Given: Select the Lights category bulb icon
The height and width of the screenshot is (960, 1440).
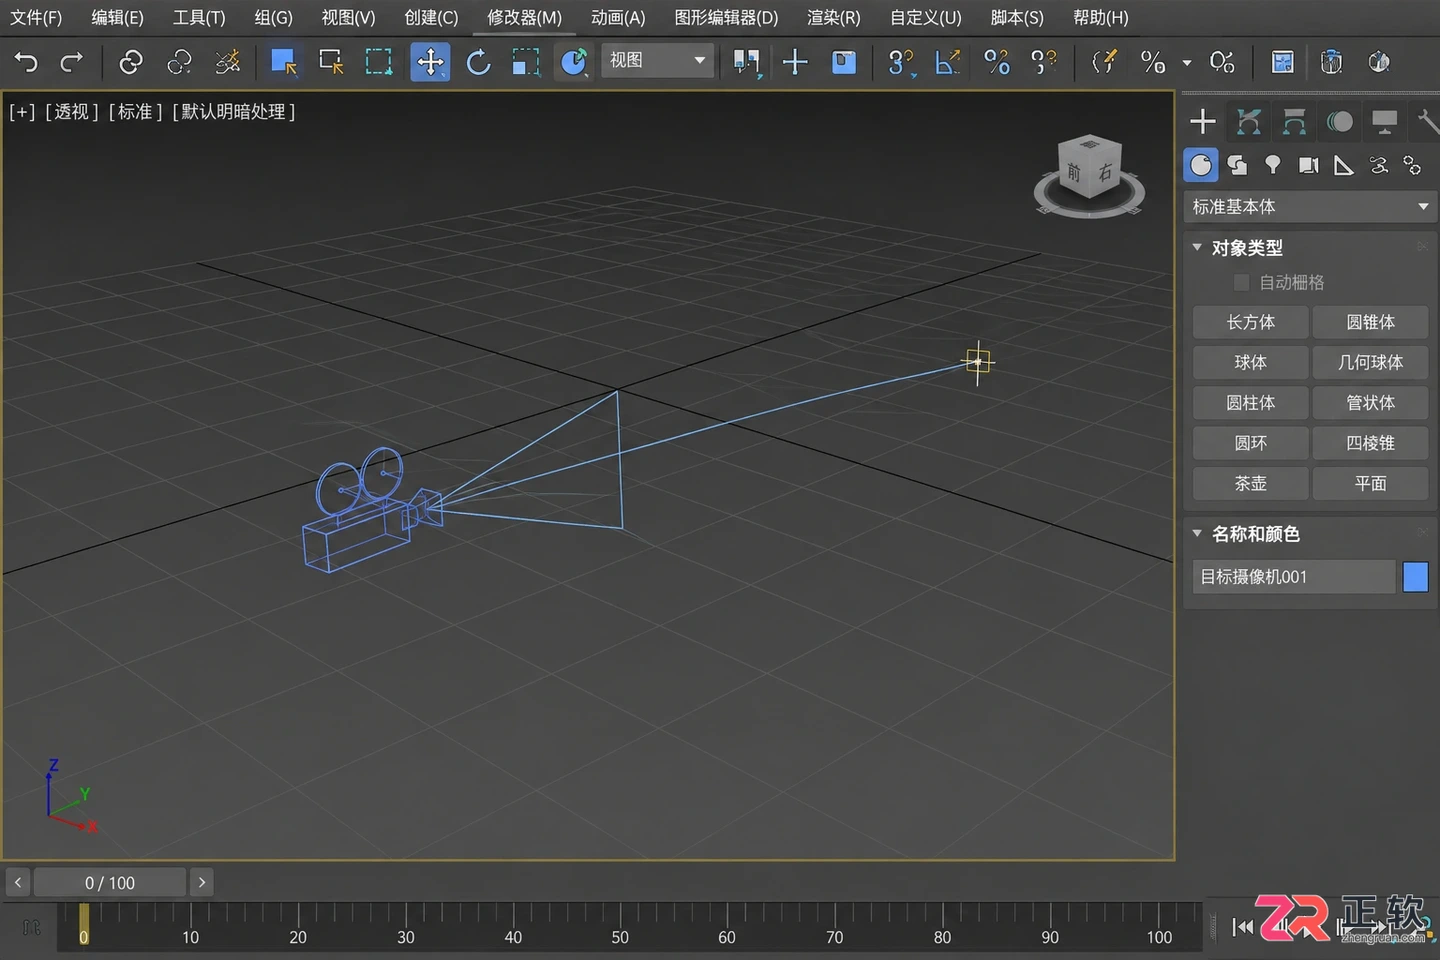Looking at the screenshot, I should coord(1272,165).
